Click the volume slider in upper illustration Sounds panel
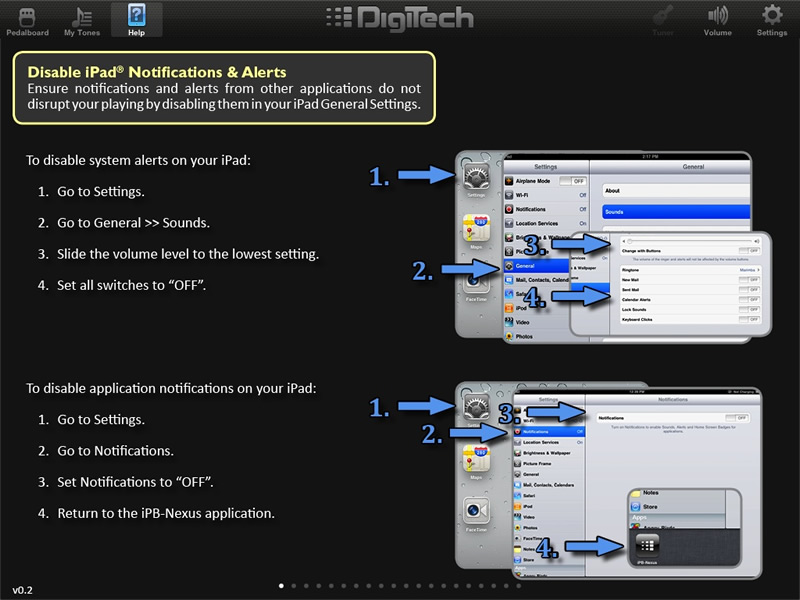 coord(690,241)
